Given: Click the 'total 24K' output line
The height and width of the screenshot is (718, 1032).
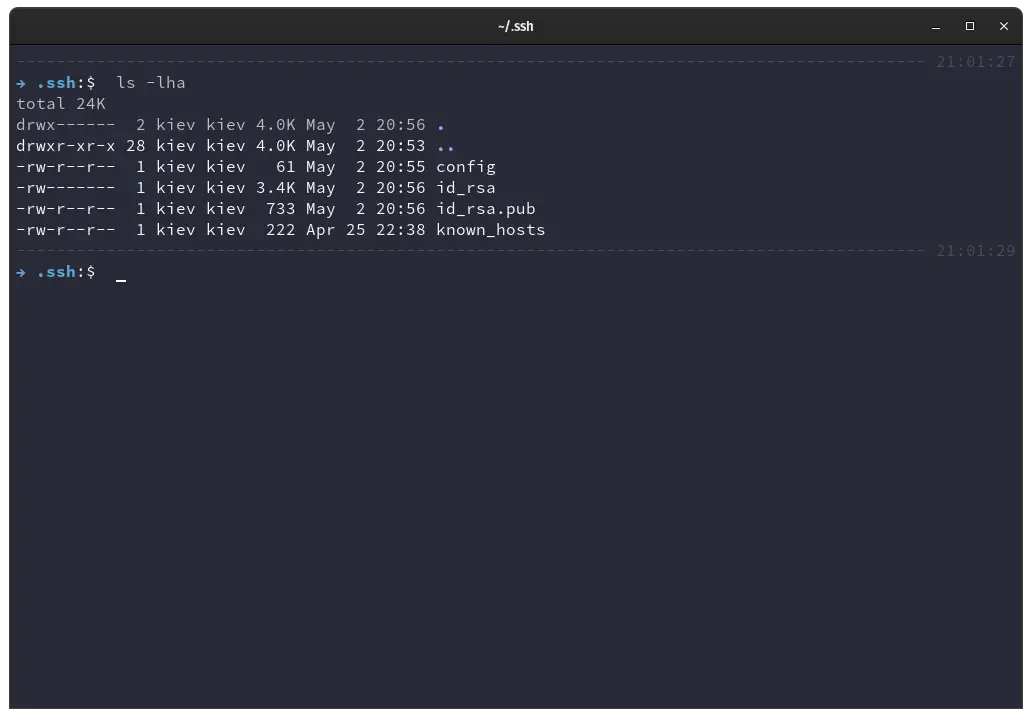Looking at the screenshot, I should [x=61, y=104].
